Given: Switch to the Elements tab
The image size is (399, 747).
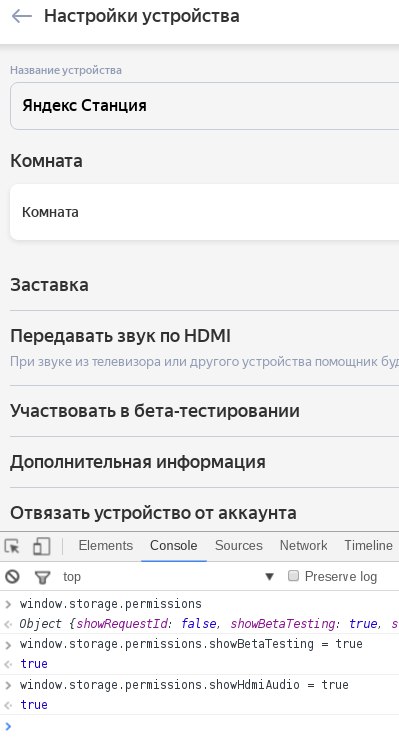Looking at the screenshot, I should [x=106, y=545].
